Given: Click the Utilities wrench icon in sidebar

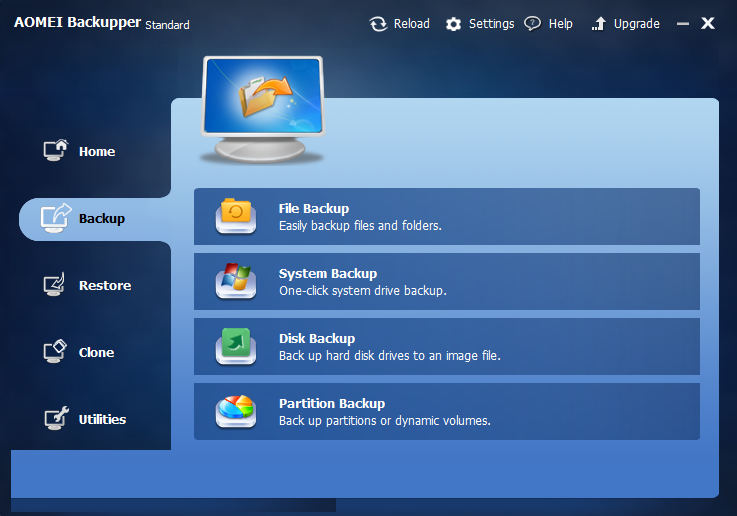Looking at the screenshot, I should [x=56, y=418].
